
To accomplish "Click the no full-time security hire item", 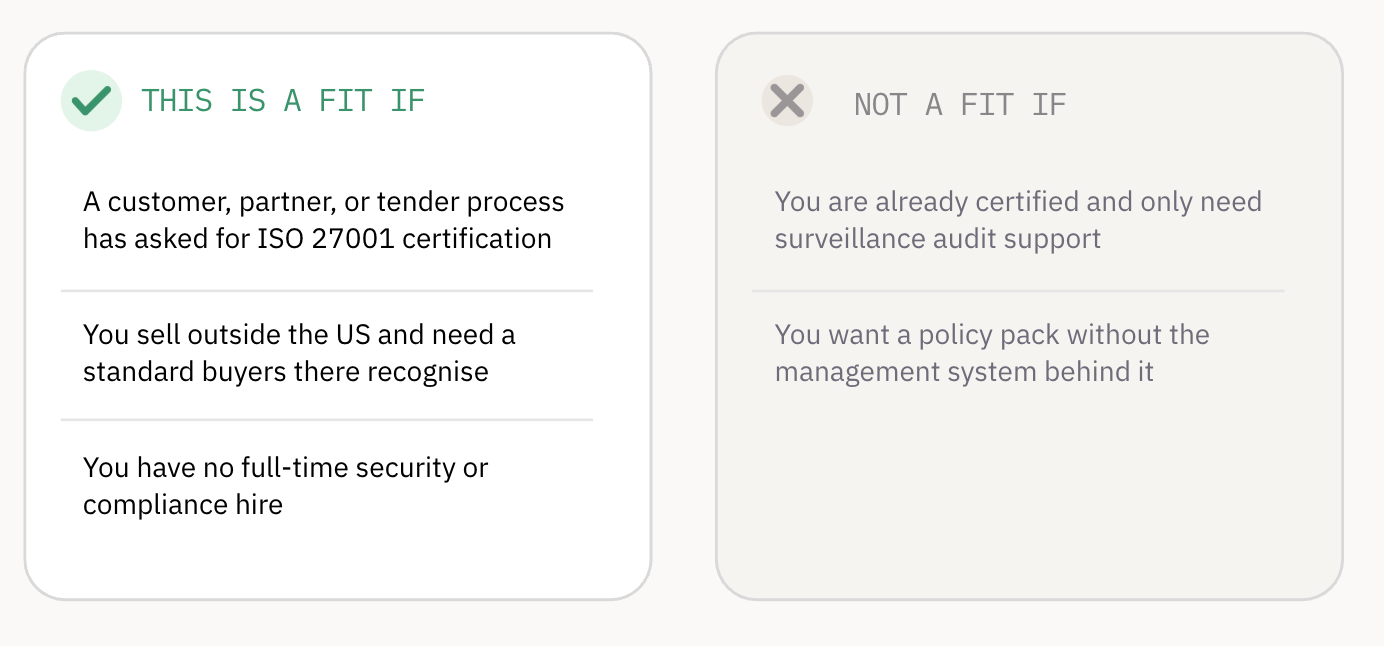I will click(x=326, y=486).
